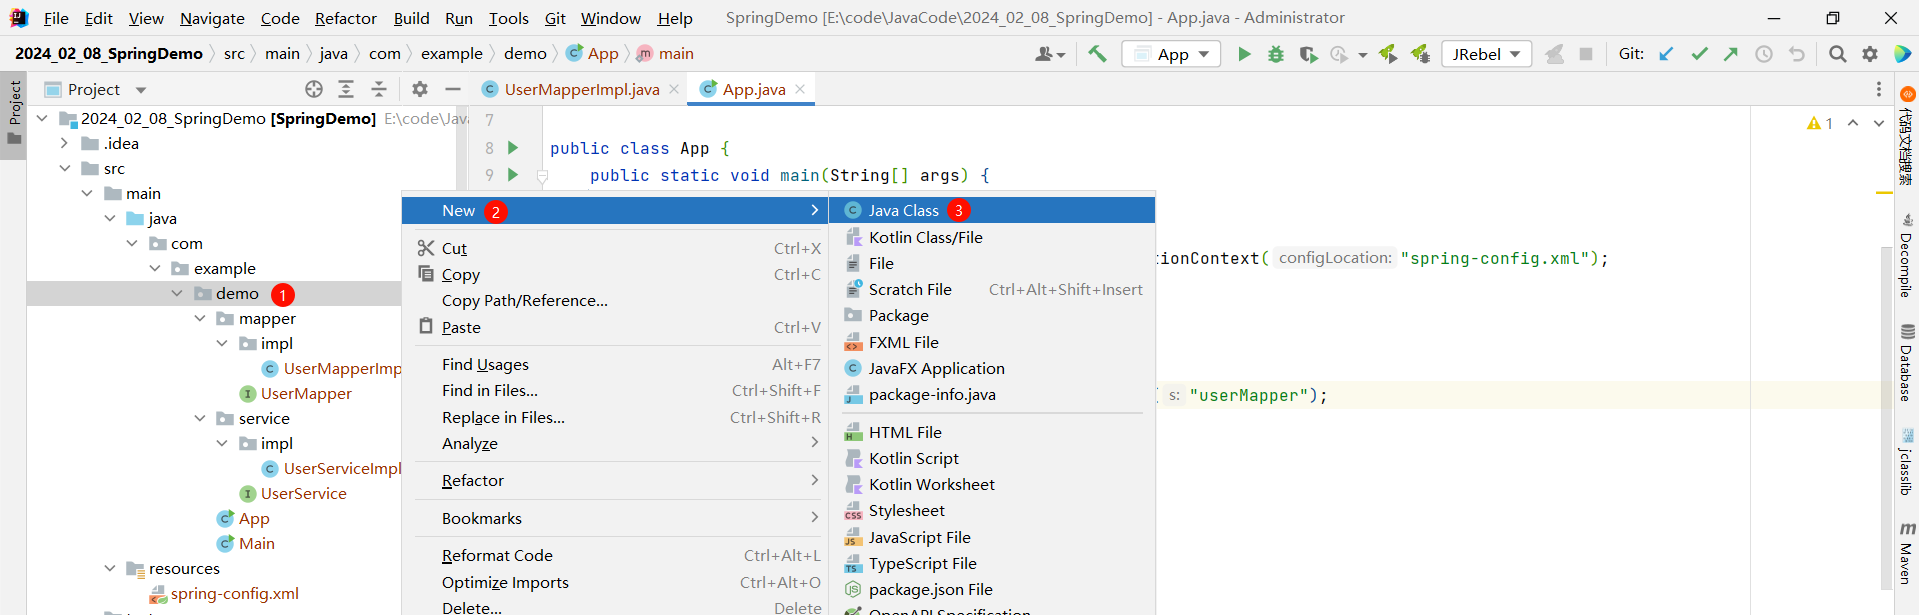
Task: Choose Java Class from New submenu
Action: [992, 210]
